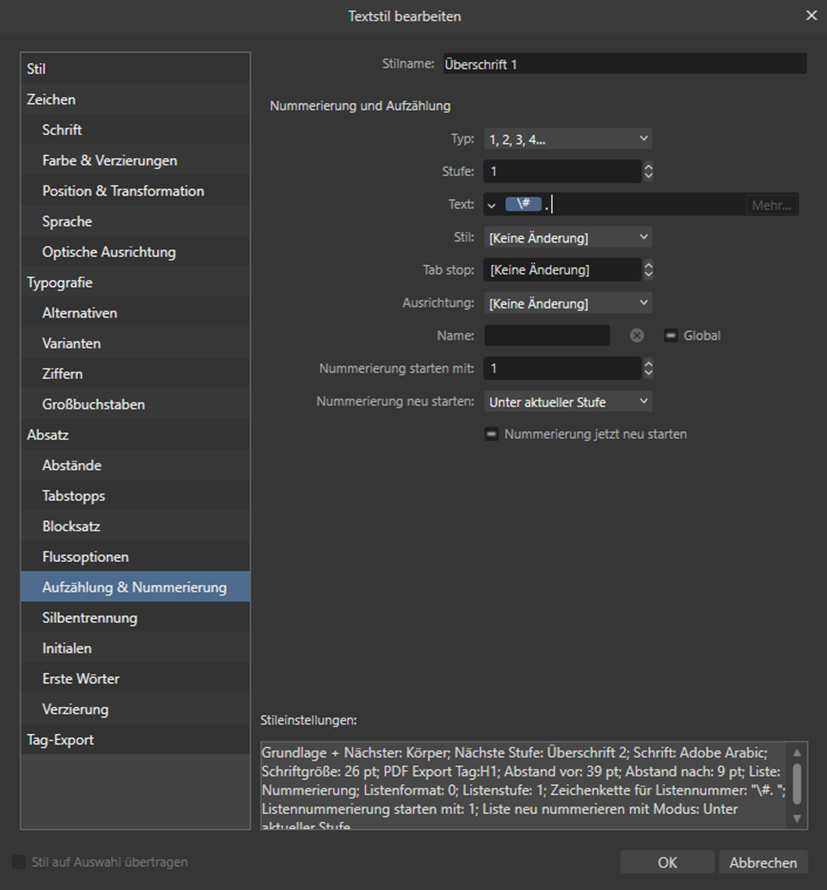Click the Stileinstellungen scroll up arrow

point(797,752)
